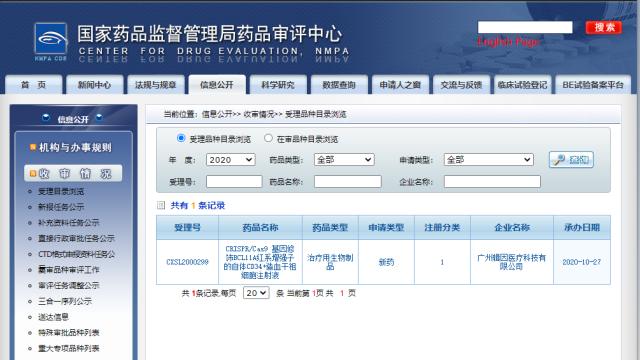Open the 药品类型 dropdown
This screenshot has height=360, width=640.
[344, 160]
